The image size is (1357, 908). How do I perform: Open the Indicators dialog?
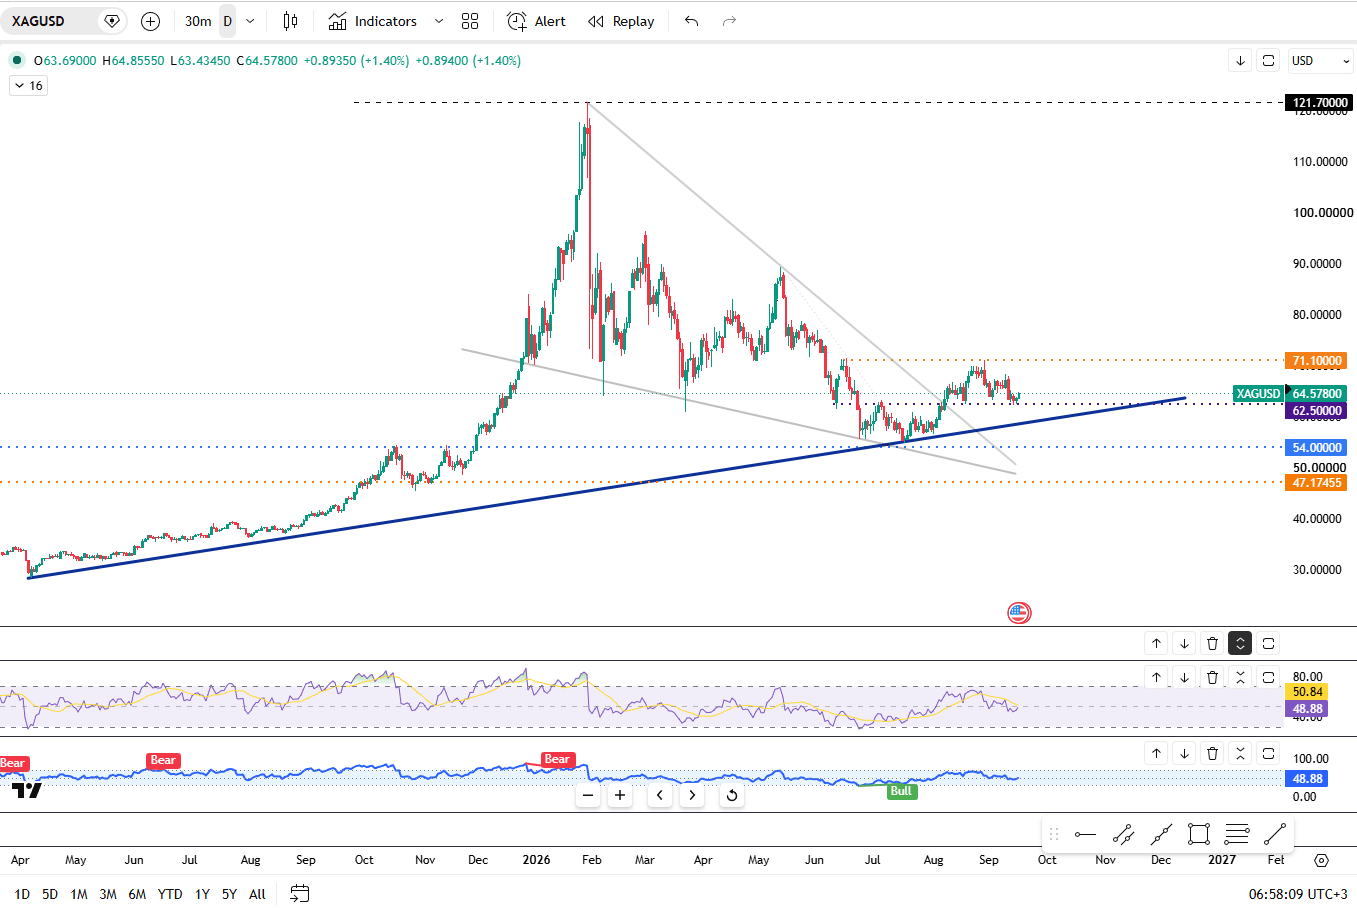[x=373, y=21]
